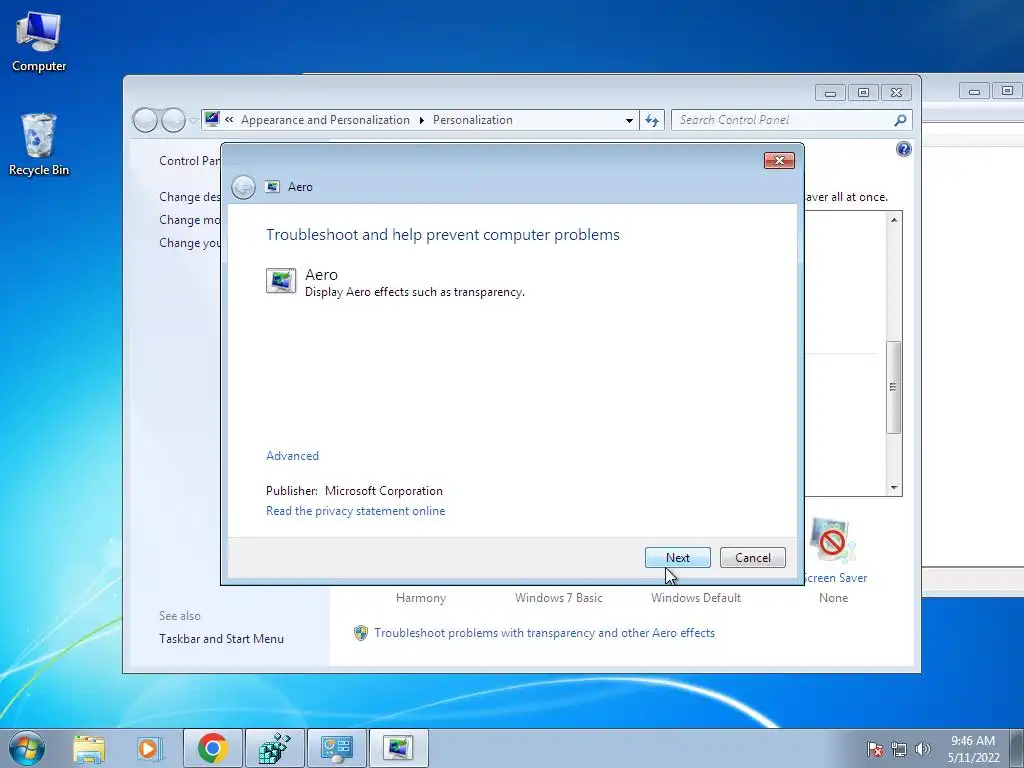Switch to Aero troubleshooter taskbar button
The height and width of the screenshot is (768, 1024).
coord(398,748)
